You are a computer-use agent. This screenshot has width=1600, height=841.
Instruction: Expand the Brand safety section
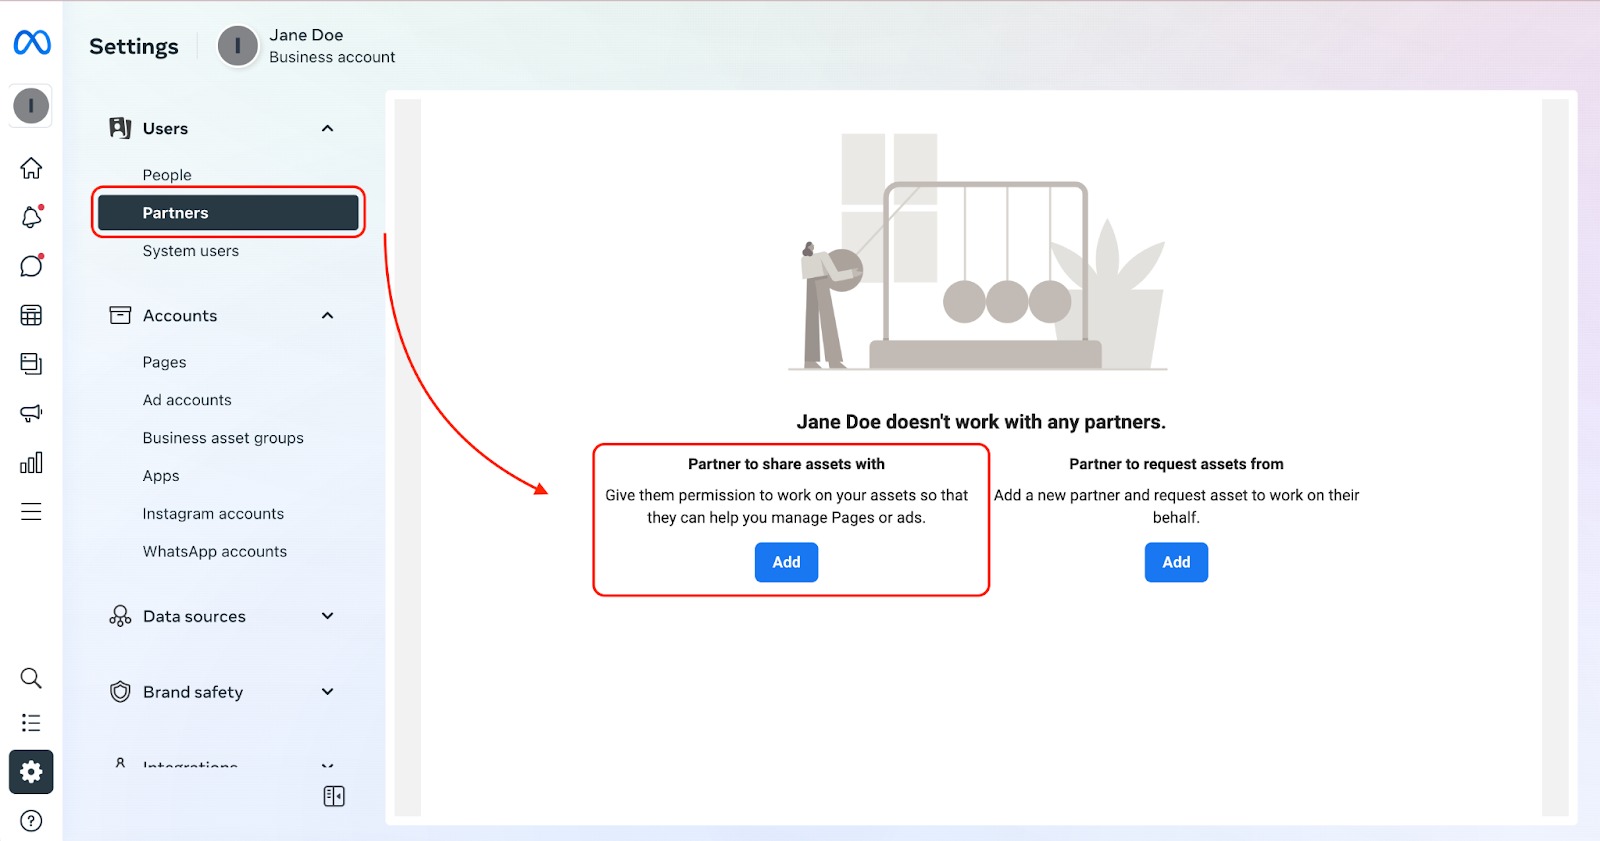pos(327,692)
